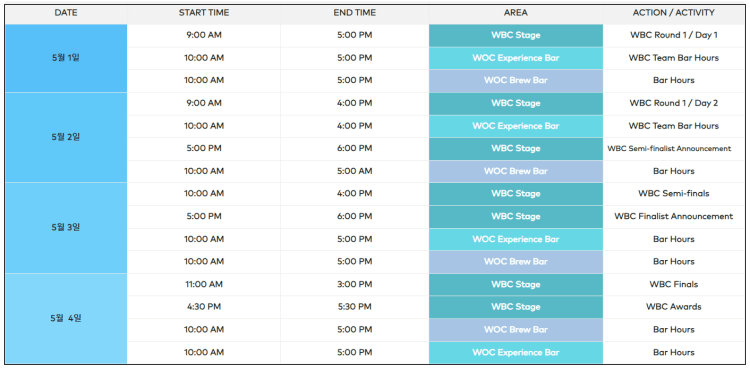Select the 5월 2일 date cell

tap(66, 137)
